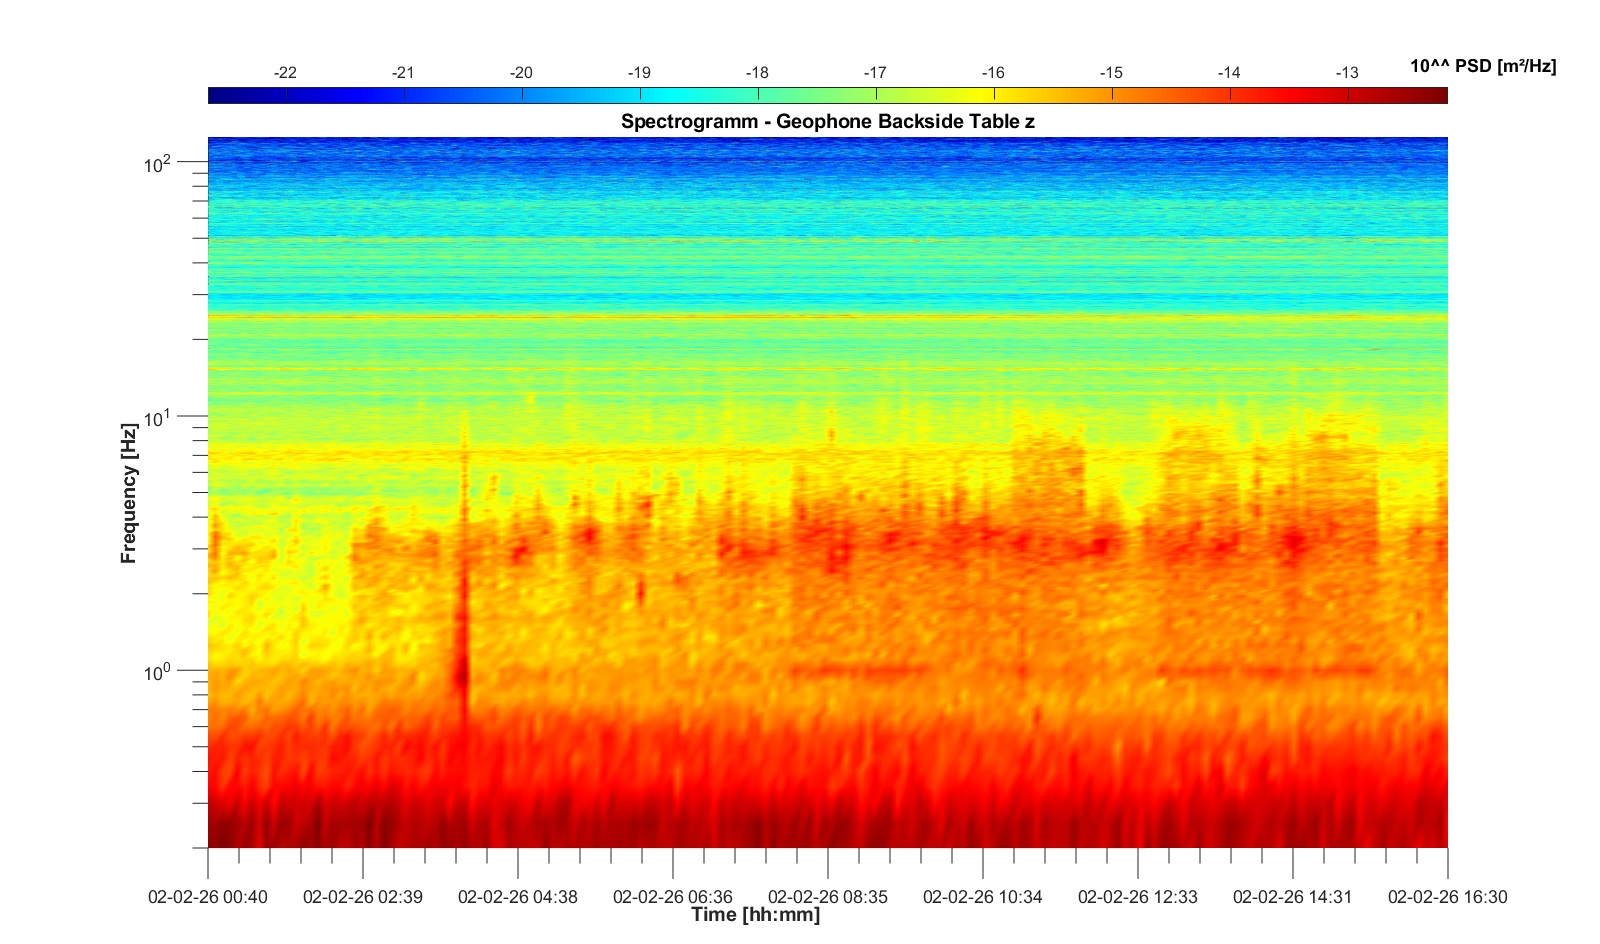Click the time tick label '02-02-26 00:40'

click(208, 897)
